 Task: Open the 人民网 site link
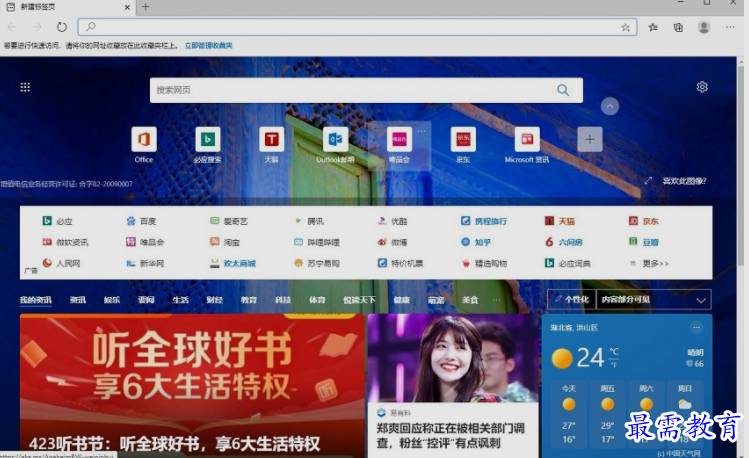click(x=61, y=263)
